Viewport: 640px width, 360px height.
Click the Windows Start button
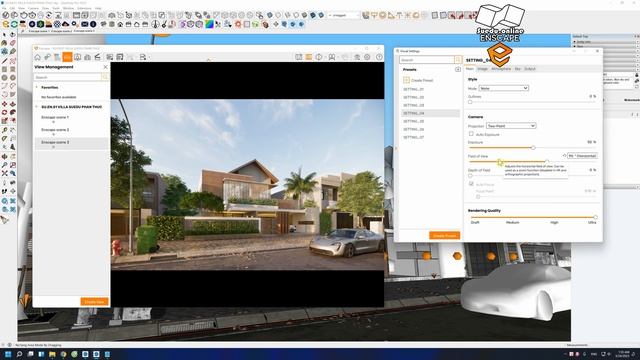click(8, 354)
